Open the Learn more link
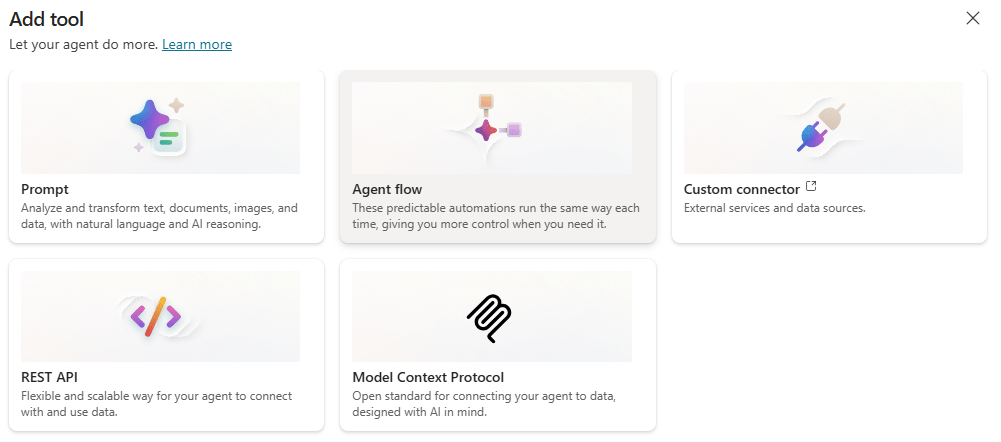The image size is (1001, 442). [197, 45]
